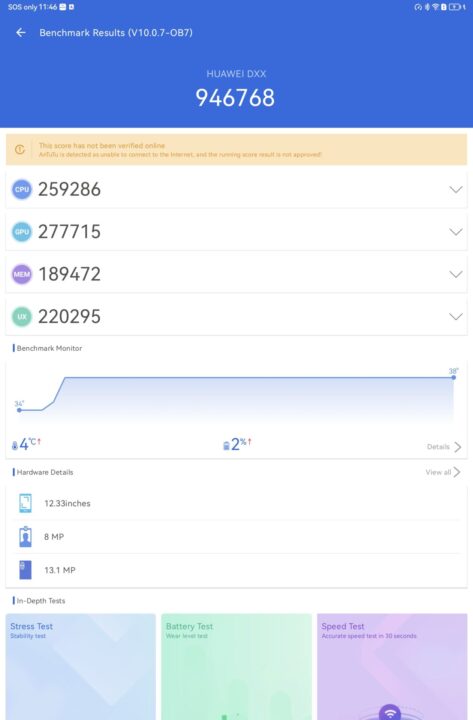Tap the GPU score badge icon

22,232
